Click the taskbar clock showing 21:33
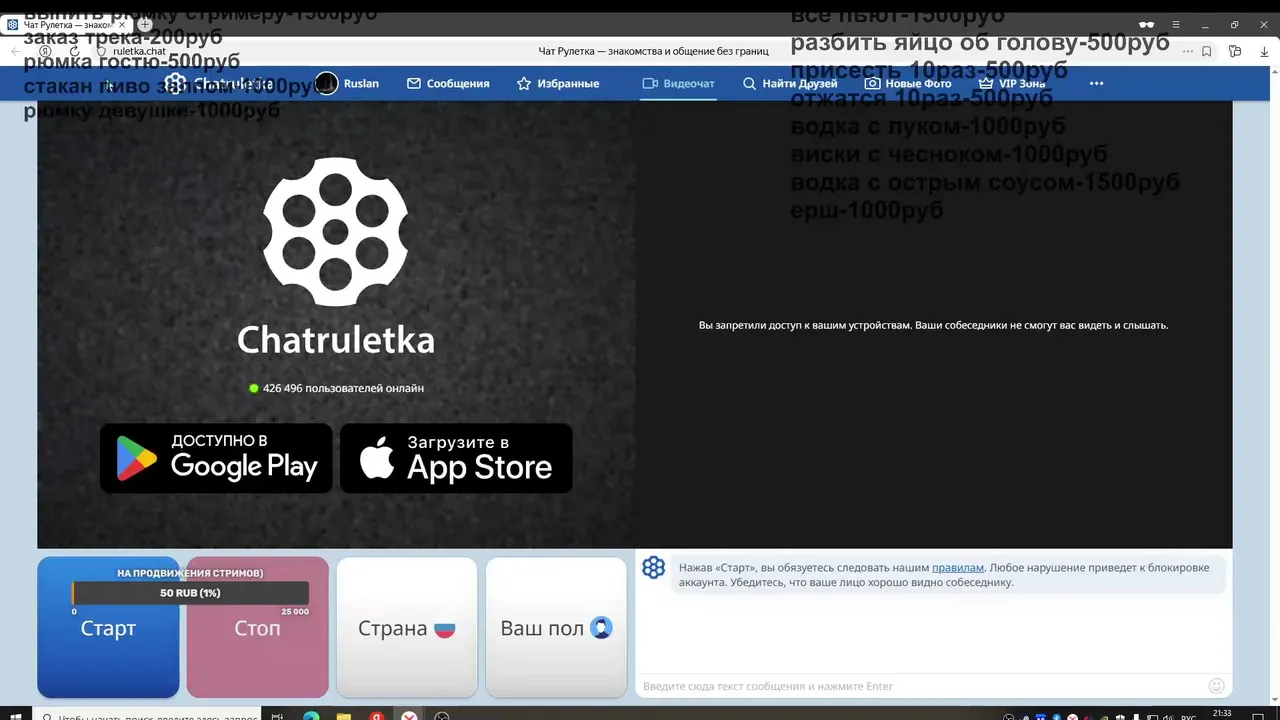The height and width of the screenshot is (720, 1280). pos(1222,714)
